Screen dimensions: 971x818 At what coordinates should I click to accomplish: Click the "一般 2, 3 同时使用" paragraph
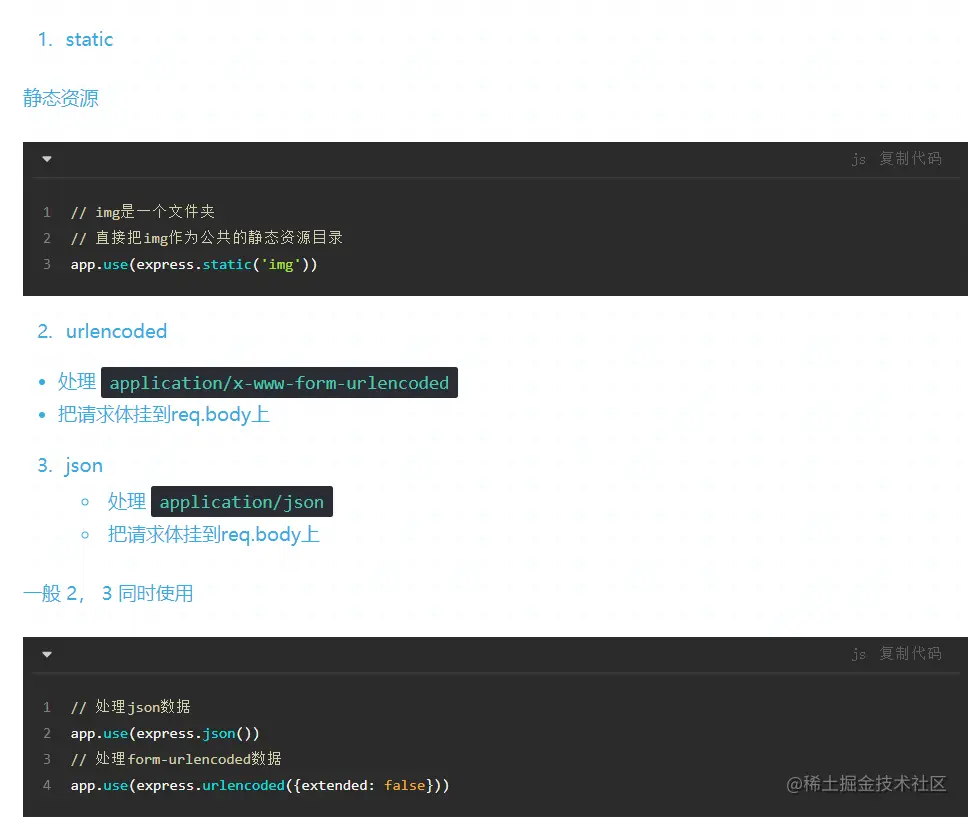click(108, 593)
